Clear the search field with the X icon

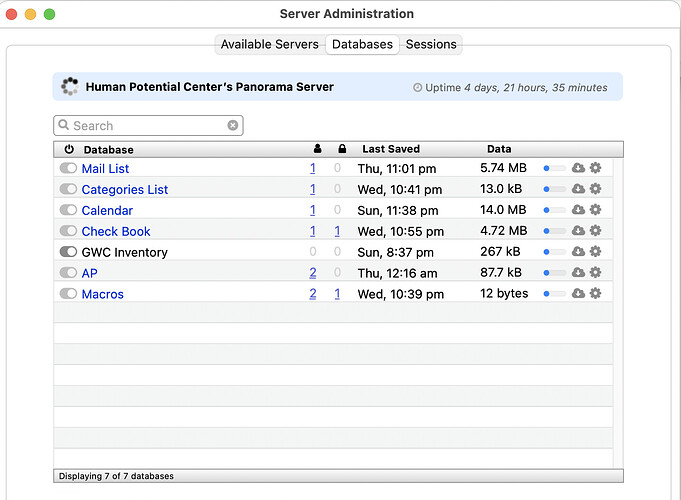[x=233, y=126]
